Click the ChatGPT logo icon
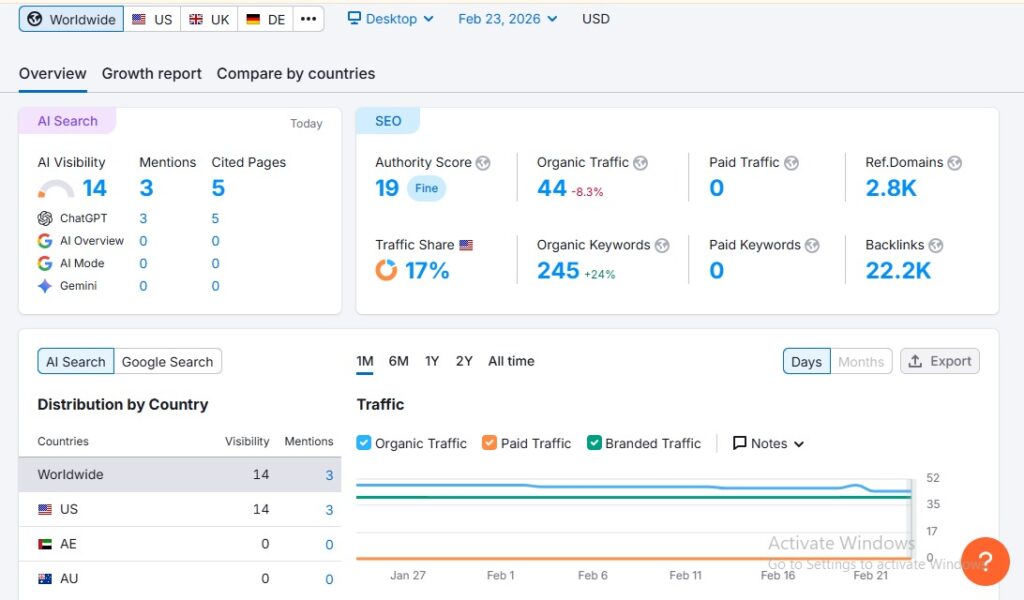This screenshot has height=600, width=1024. point(45,218)
